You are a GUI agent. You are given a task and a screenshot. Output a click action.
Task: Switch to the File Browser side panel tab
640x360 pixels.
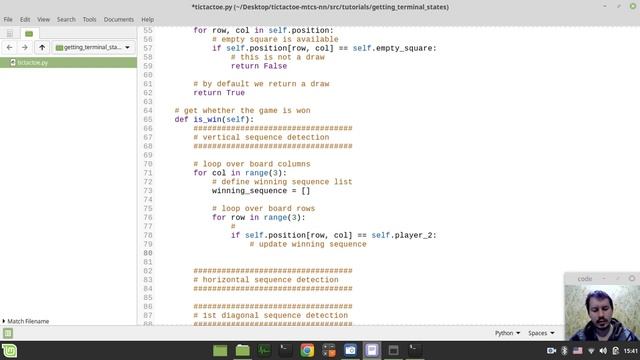click(x=29, y=33)
